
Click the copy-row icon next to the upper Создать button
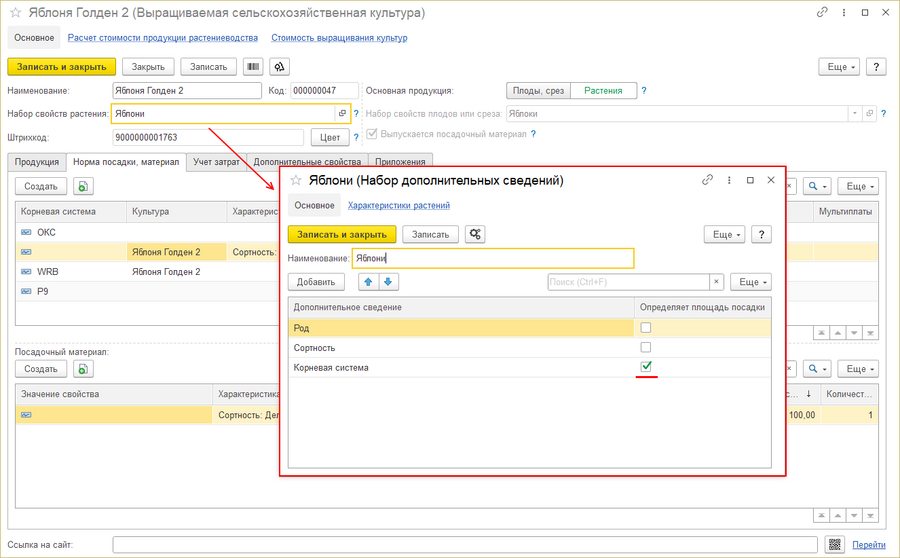click(x=84, y=186)
